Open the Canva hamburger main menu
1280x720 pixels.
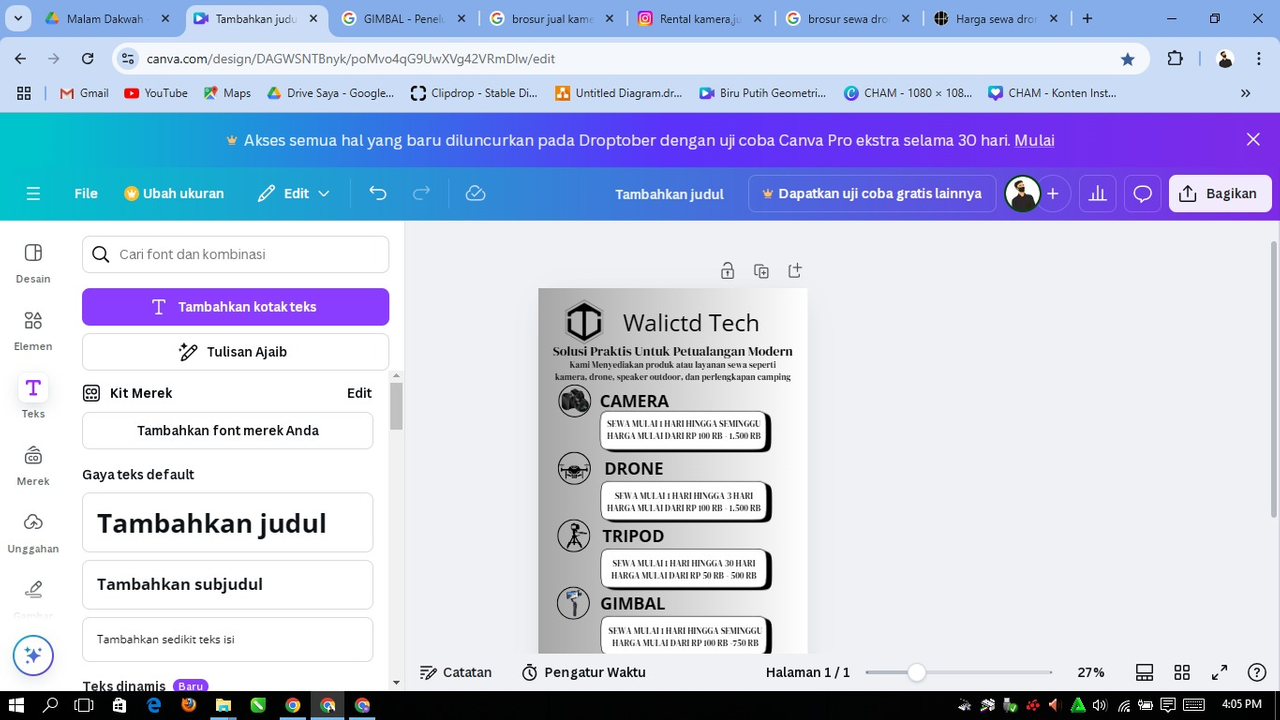tap(33, 194)
